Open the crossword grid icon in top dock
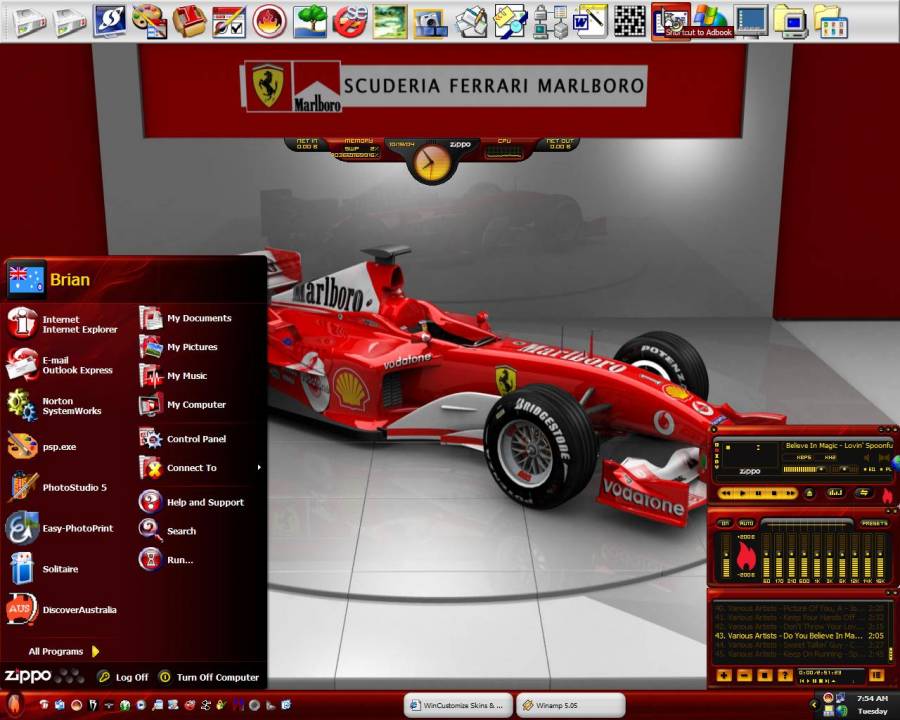The height and width of the screenshot is (720, 900). (629, 20)
